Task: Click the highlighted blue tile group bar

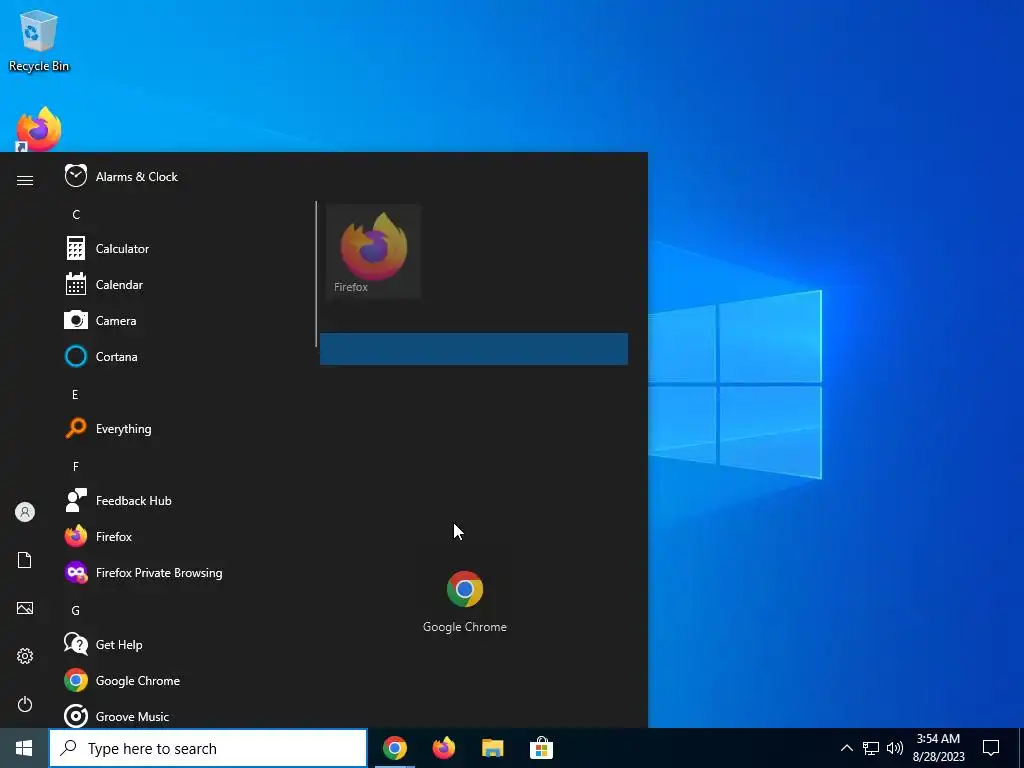Action: [x=474, y=349]
